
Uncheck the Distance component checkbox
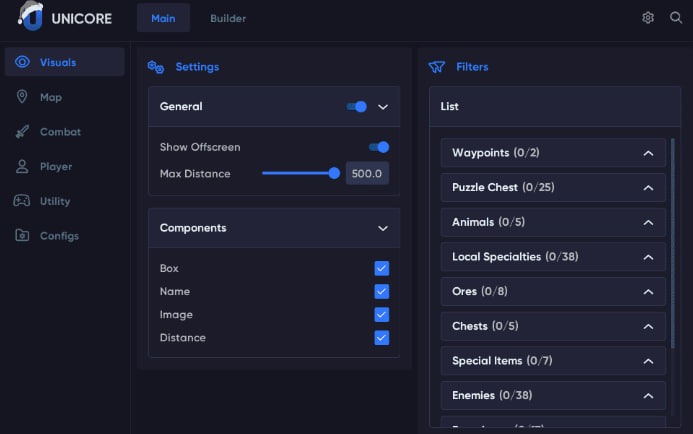(381, 337)
